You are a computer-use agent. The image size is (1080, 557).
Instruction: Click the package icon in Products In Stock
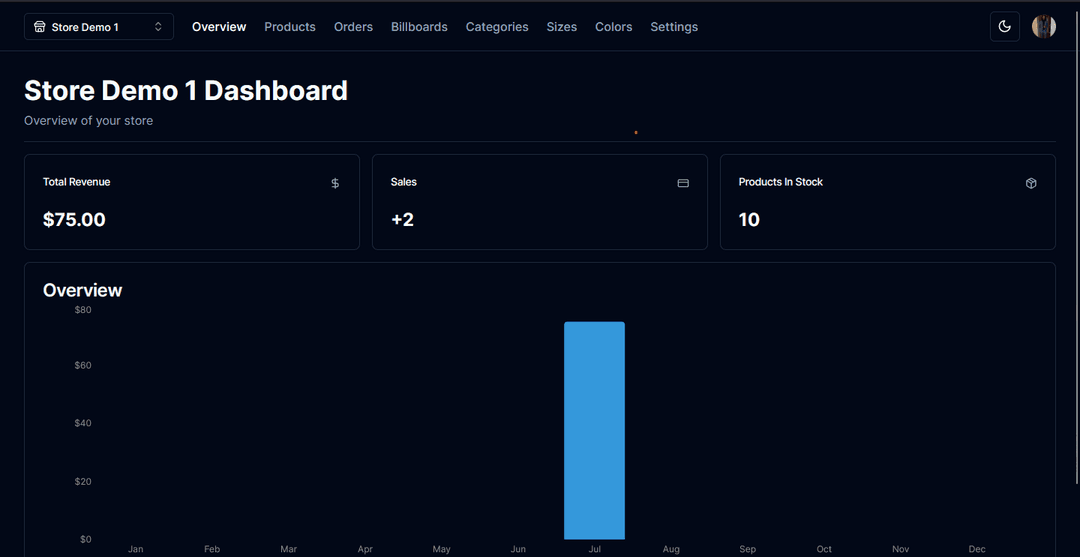(1031, 183)
